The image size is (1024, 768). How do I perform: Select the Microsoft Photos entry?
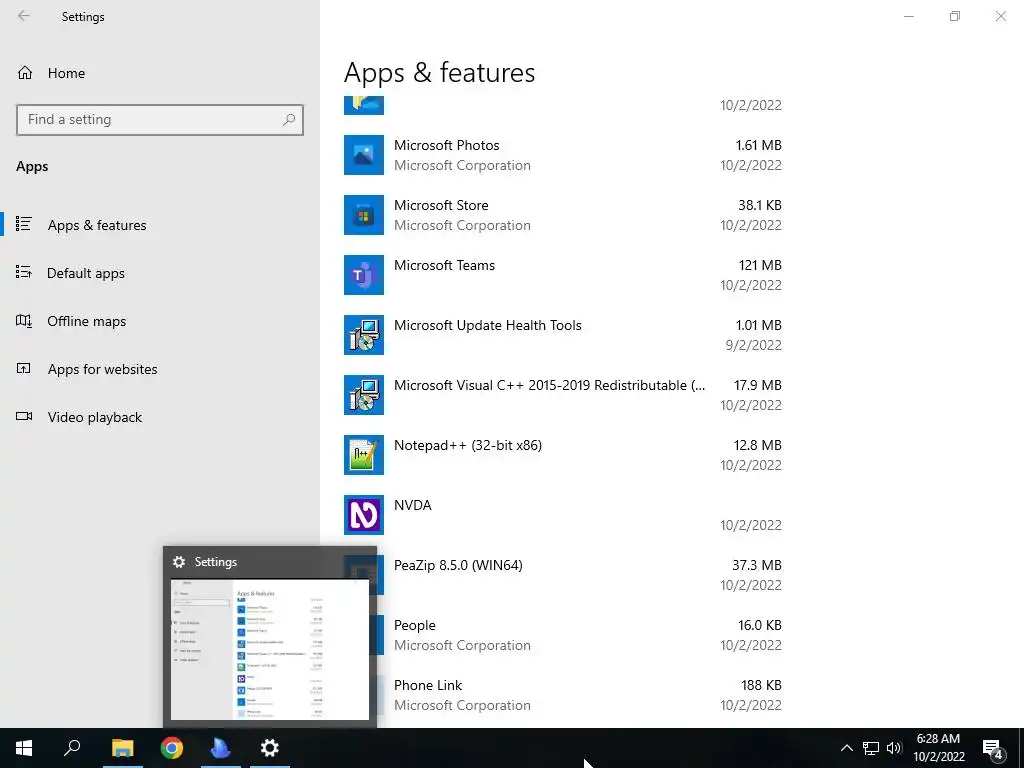tap(563, 155)
